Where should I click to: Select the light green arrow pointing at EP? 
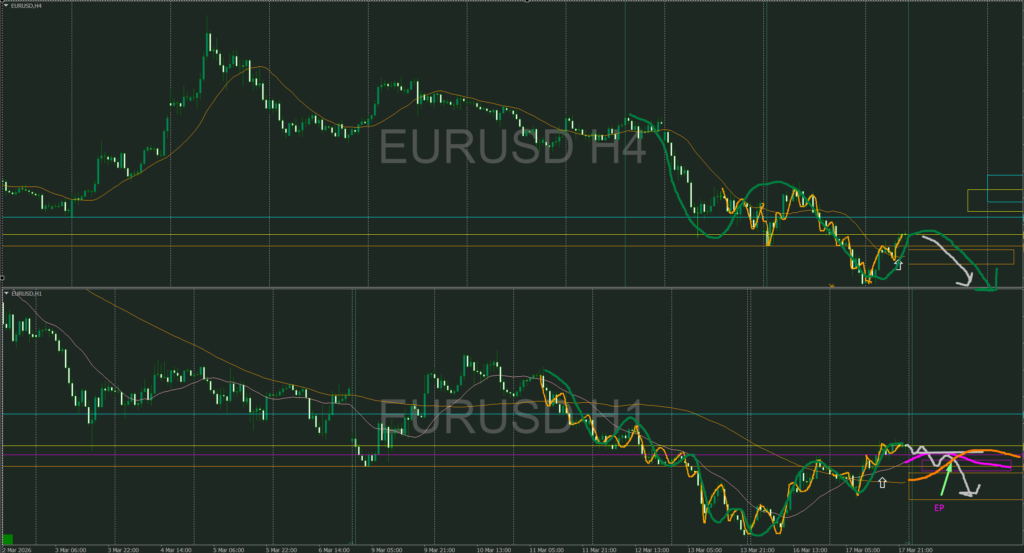945,480
